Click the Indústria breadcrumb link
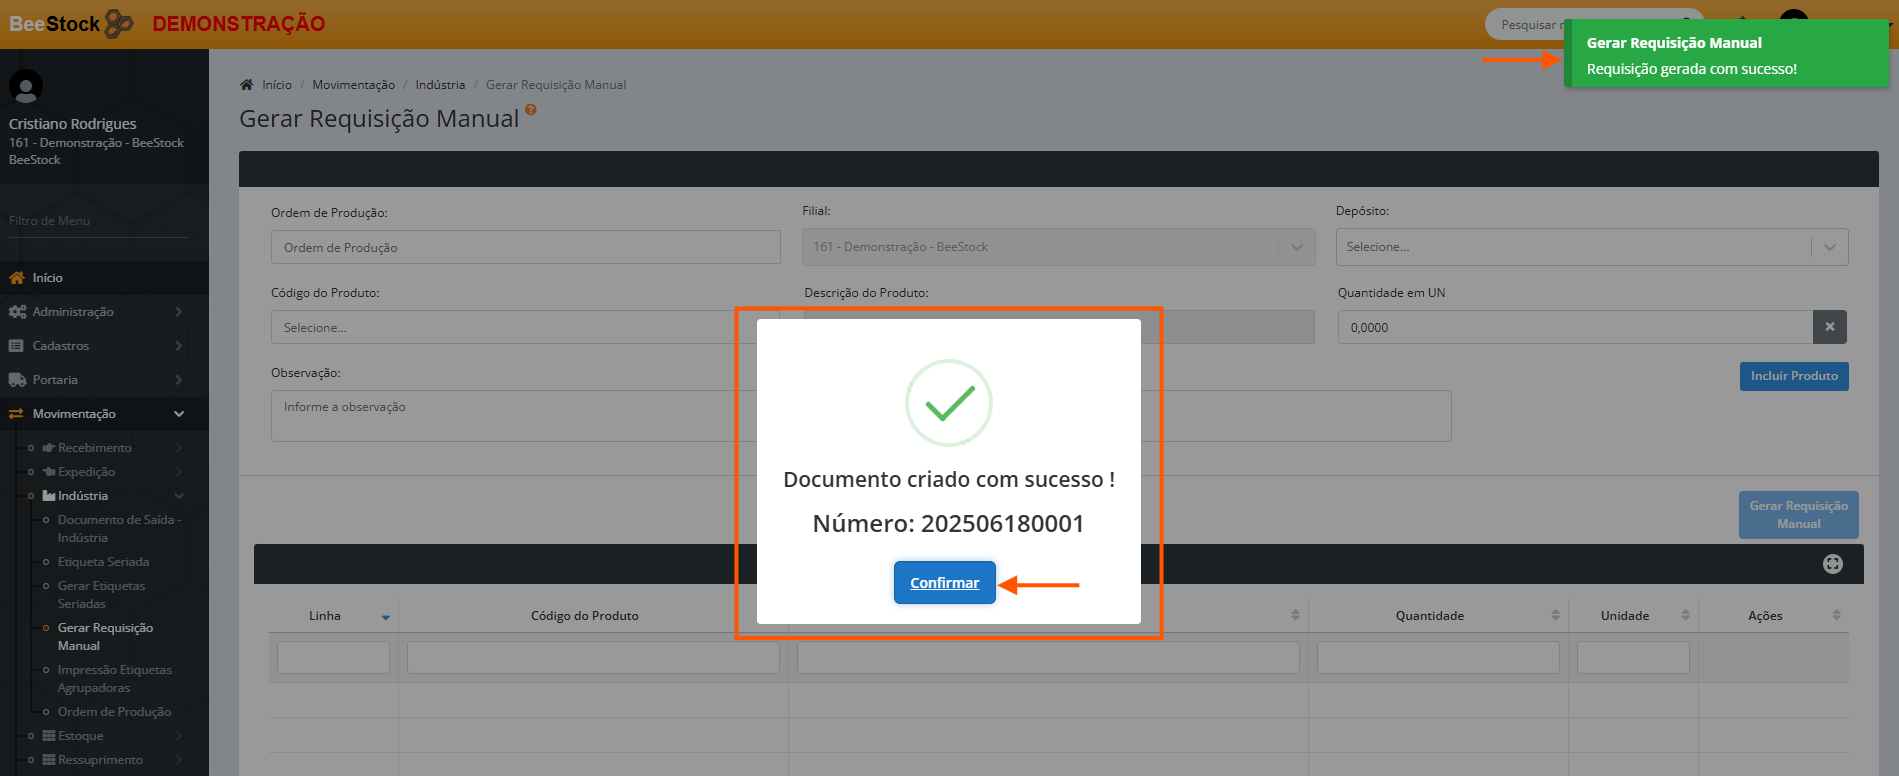The height and width of the screenshot is (776, 1899). tap(440, 85)
